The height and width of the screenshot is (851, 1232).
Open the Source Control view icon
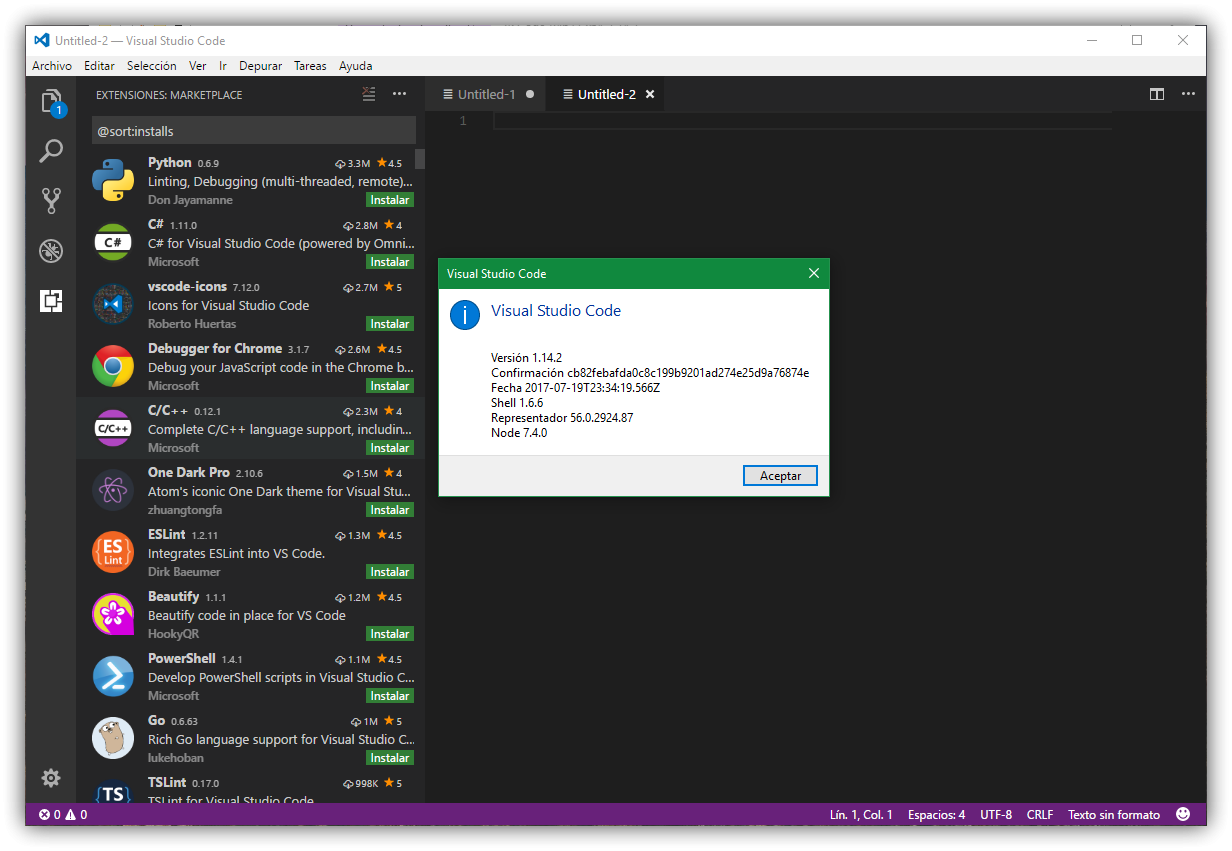(51, 200)
